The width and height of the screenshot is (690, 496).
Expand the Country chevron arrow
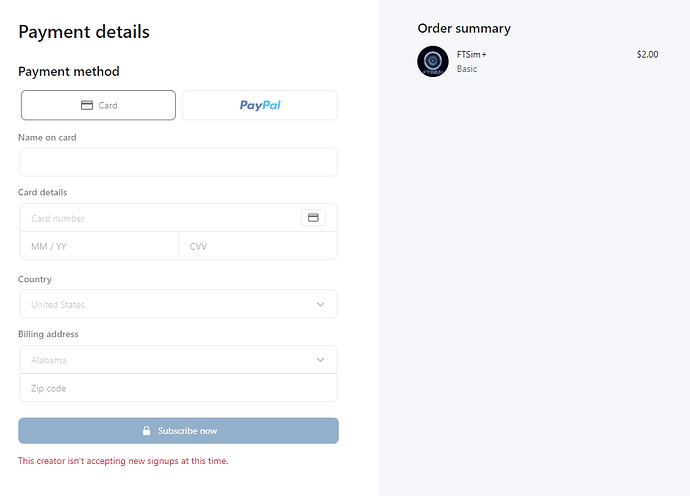(320, 304)
